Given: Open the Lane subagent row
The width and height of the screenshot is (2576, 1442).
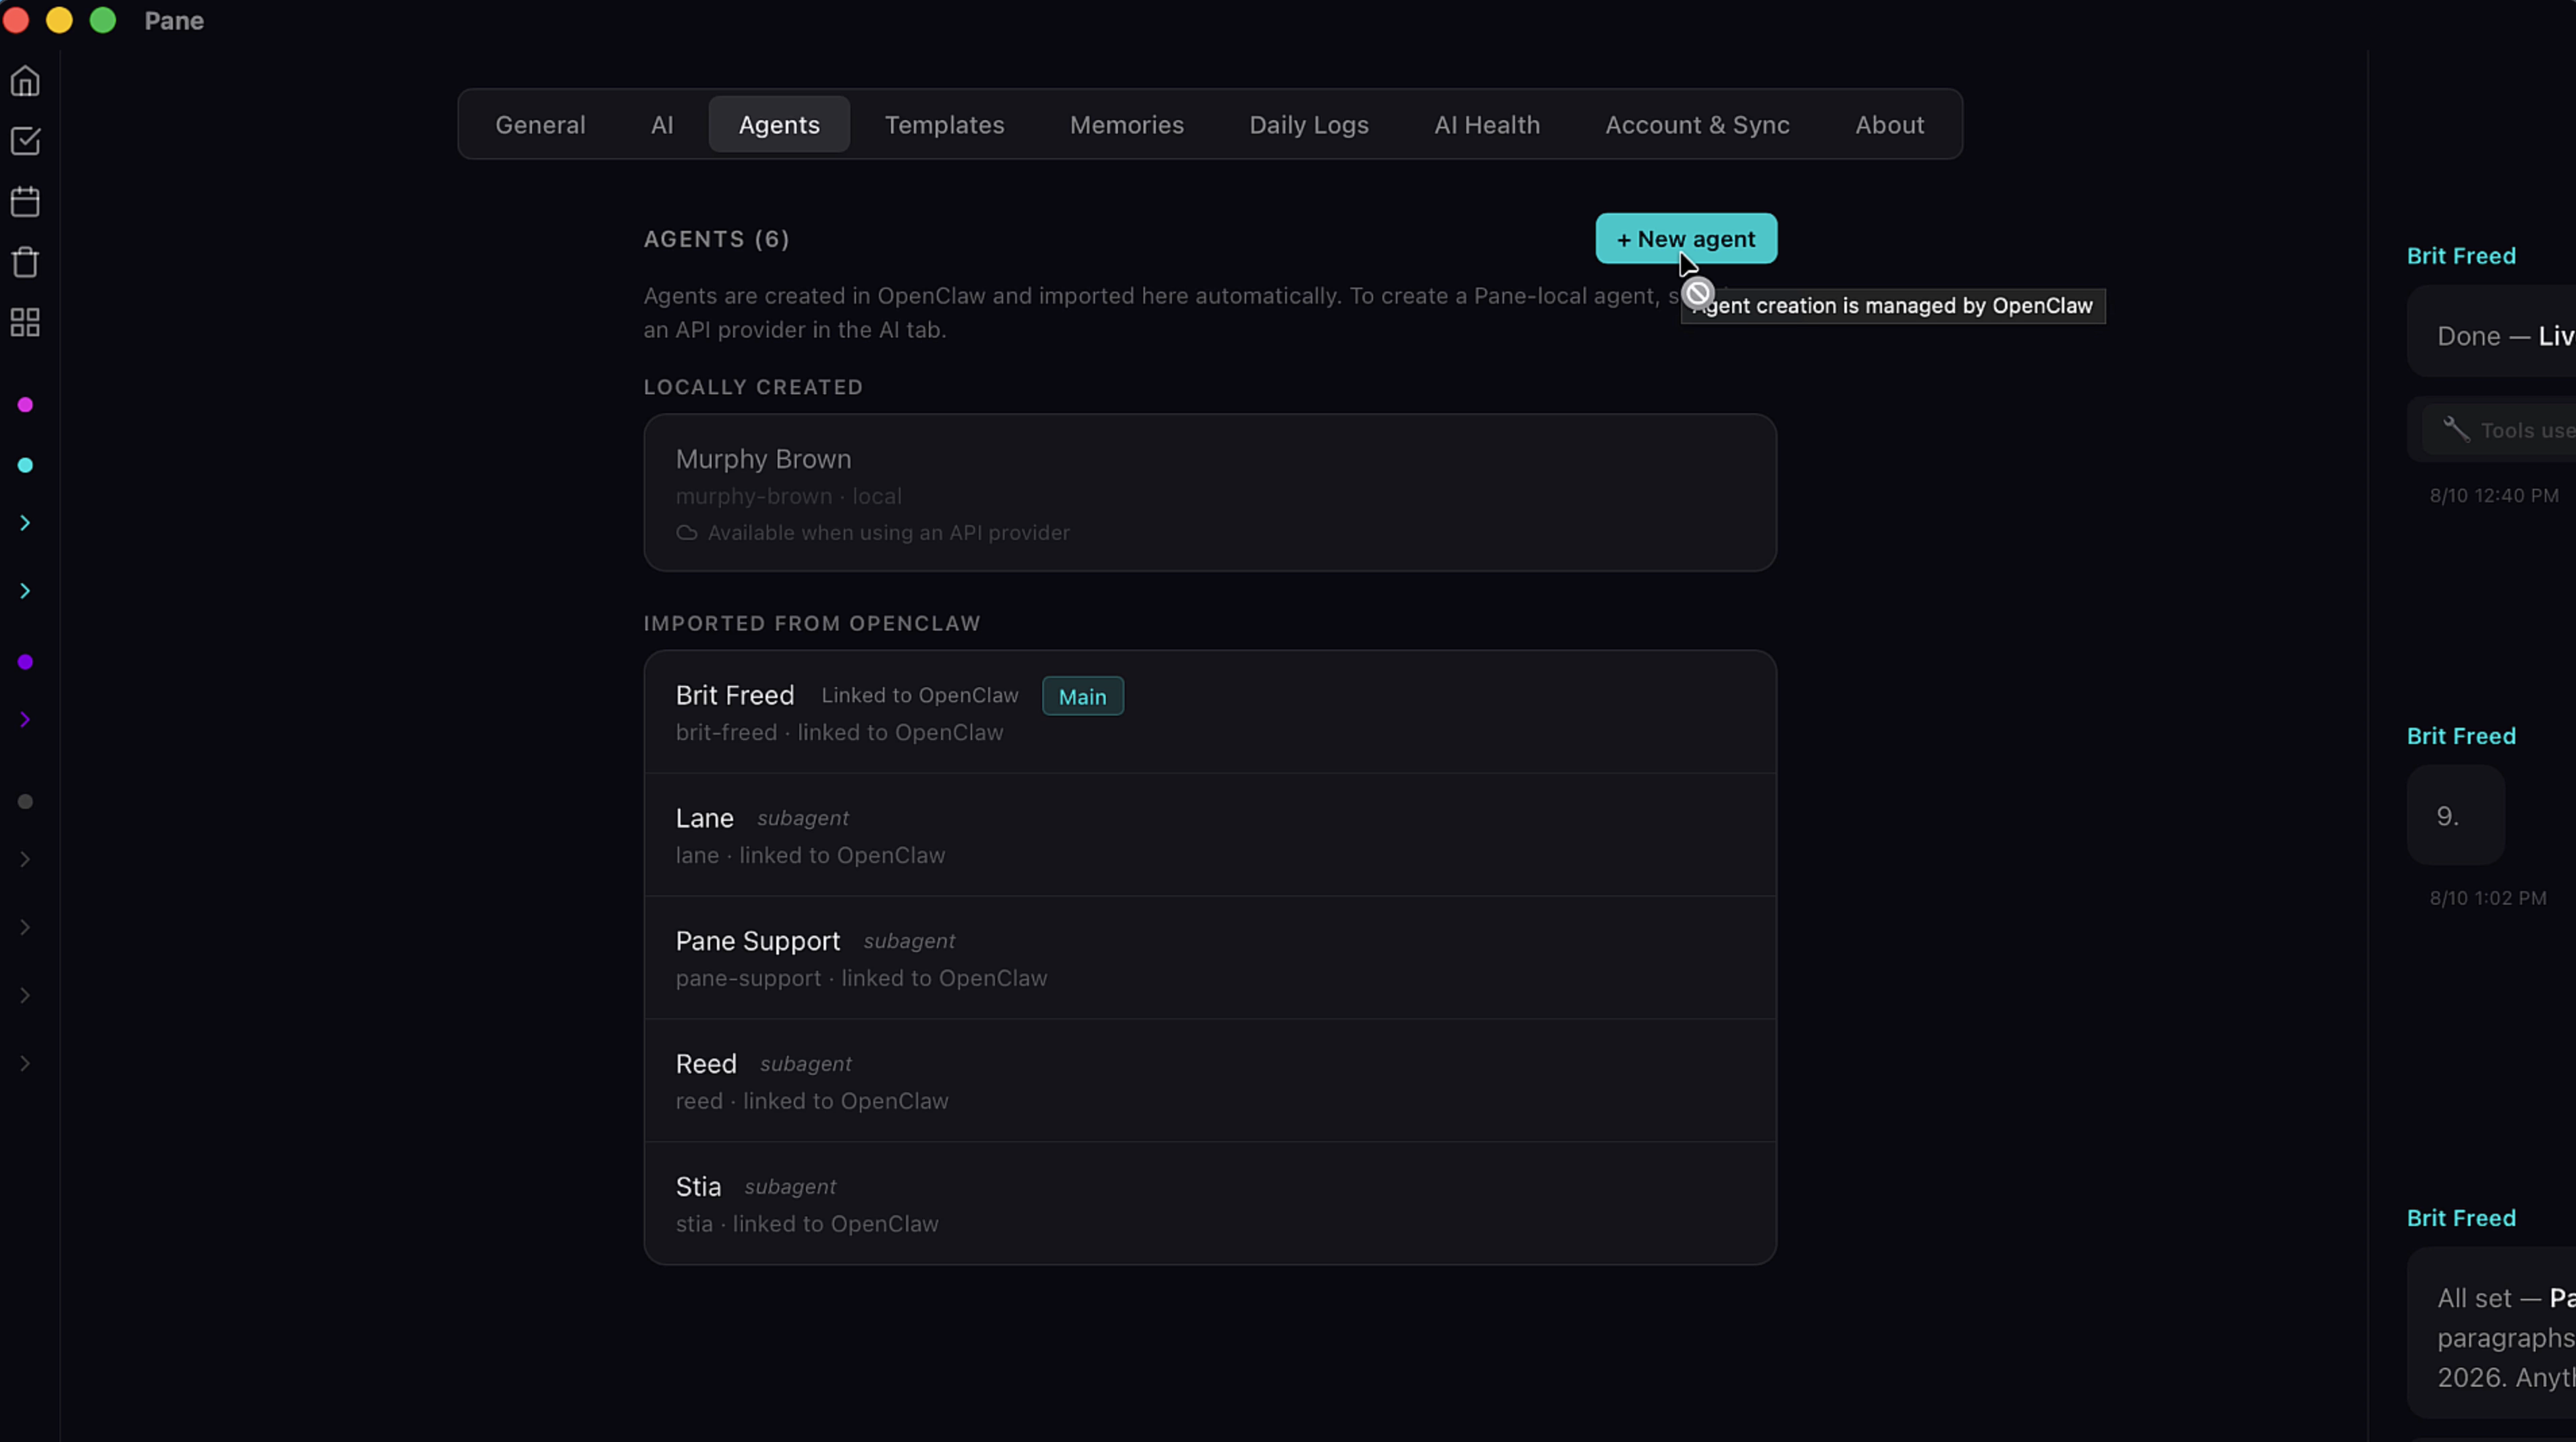Looking at the screenshot, I should 1210,835.
